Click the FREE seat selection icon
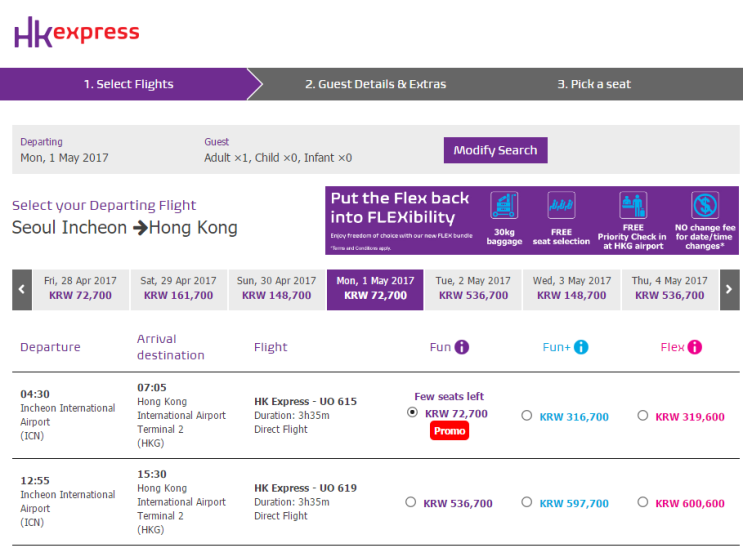Viewport: 743px width, 548px height. [562, 205]
